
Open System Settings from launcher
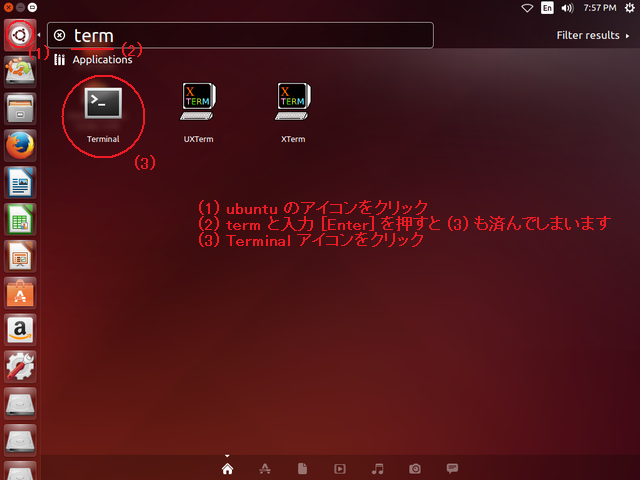pyautogui.click(x=20, y=367)
